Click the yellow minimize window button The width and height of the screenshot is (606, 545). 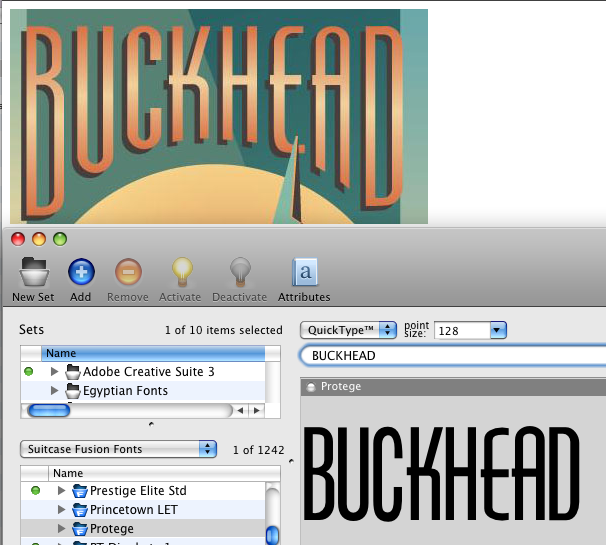39,239
